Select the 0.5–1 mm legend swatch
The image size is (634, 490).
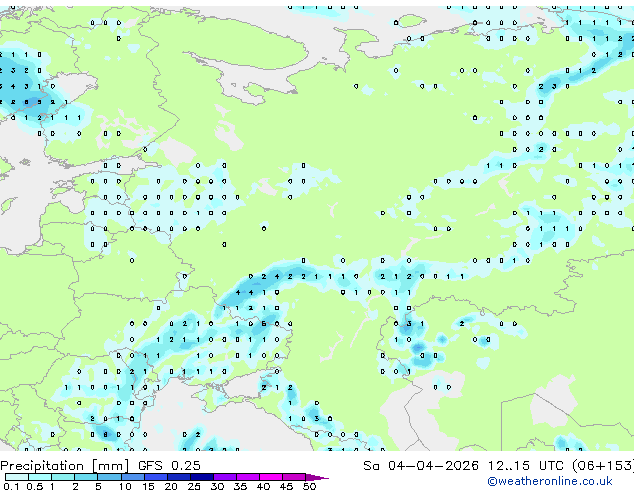pos(40,477)
